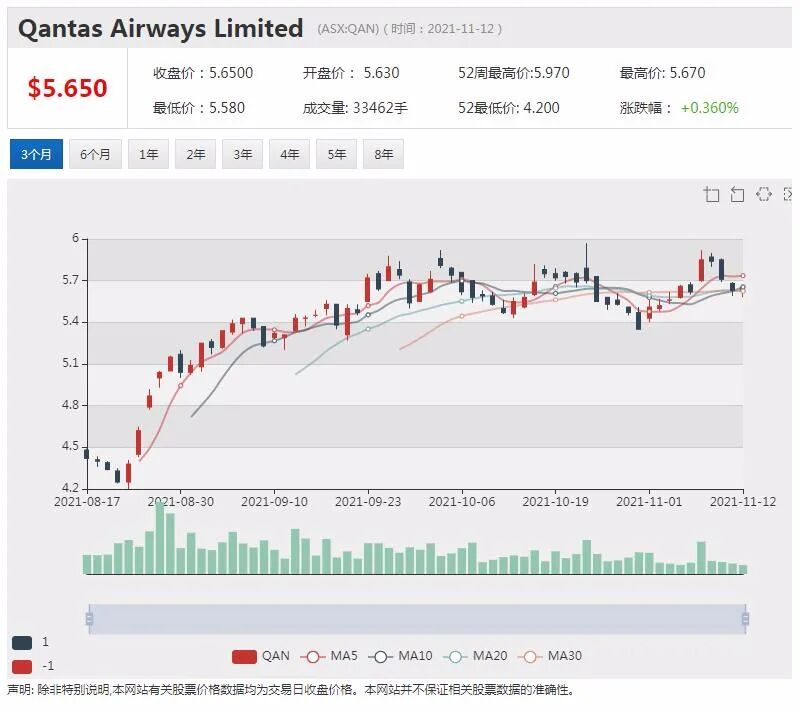Toggle the QAN candlestick series legend
The height and width of the screenshot is (712, 801).
click(261, 656)
